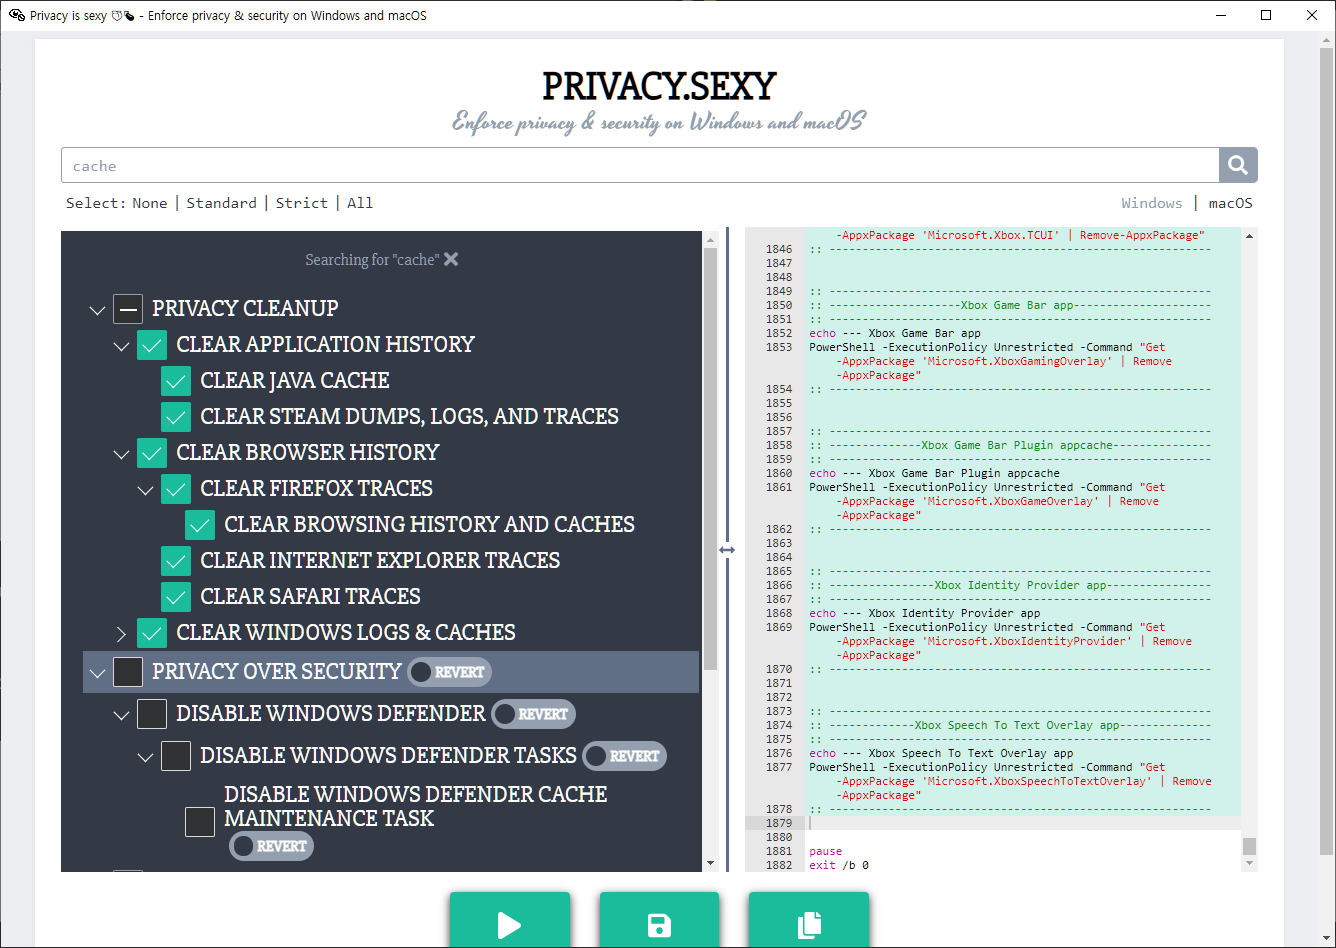Click the tree panel vertical scrollbar thumb
This screenshot has height=948, width=1336.
711,458
